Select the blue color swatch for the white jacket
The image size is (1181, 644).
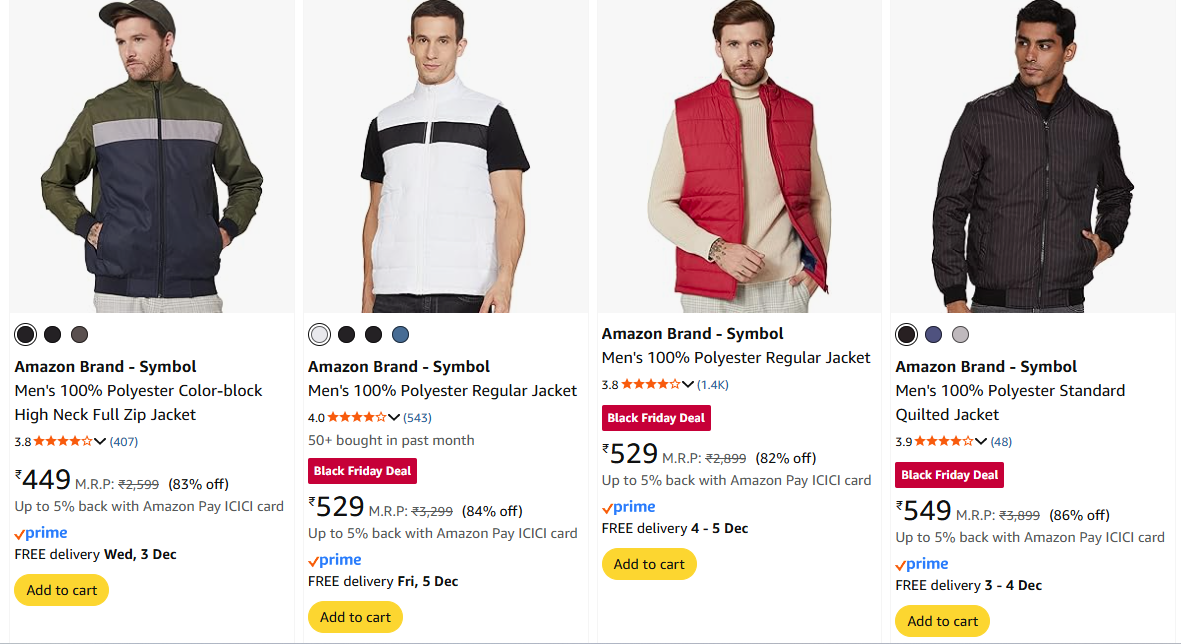(401, 334)
